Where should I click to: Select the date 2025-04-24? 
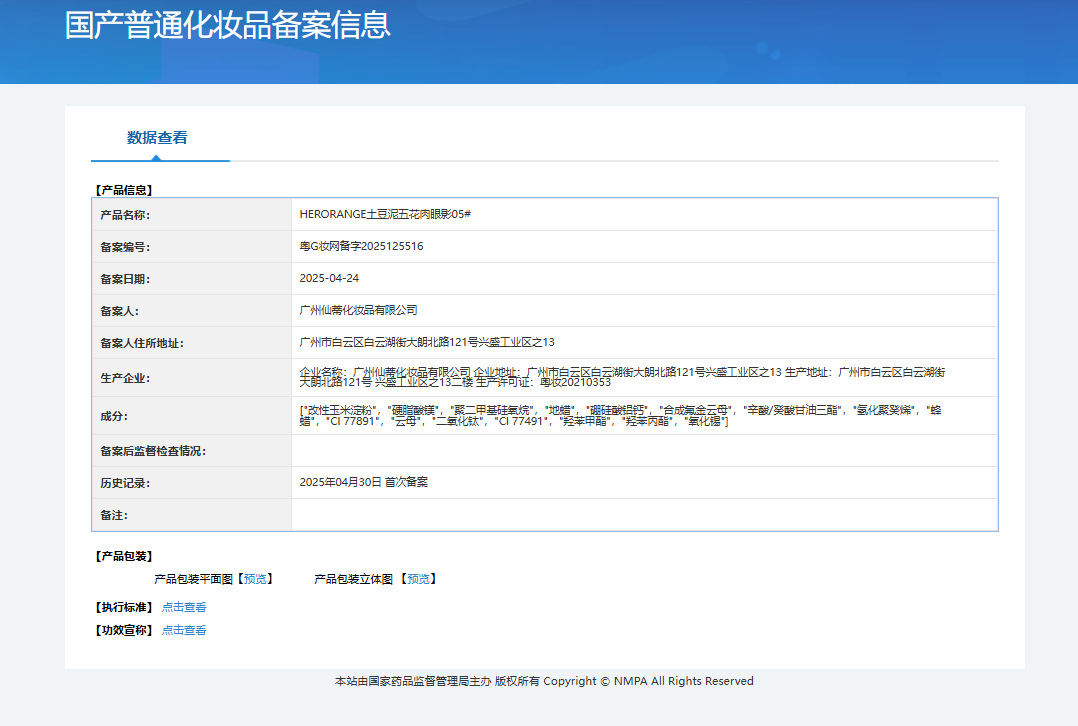329,278
